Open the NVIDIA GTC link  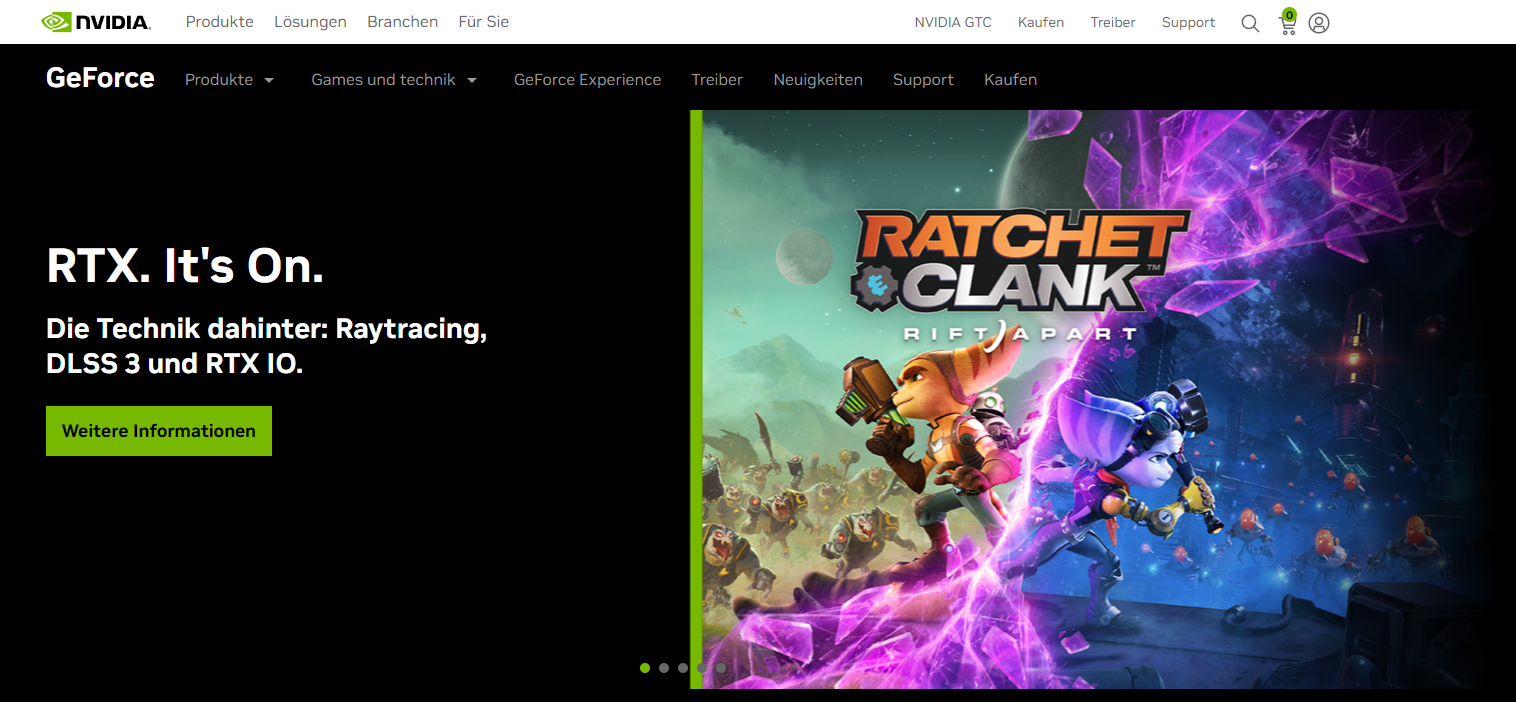(x=953, y=22)
